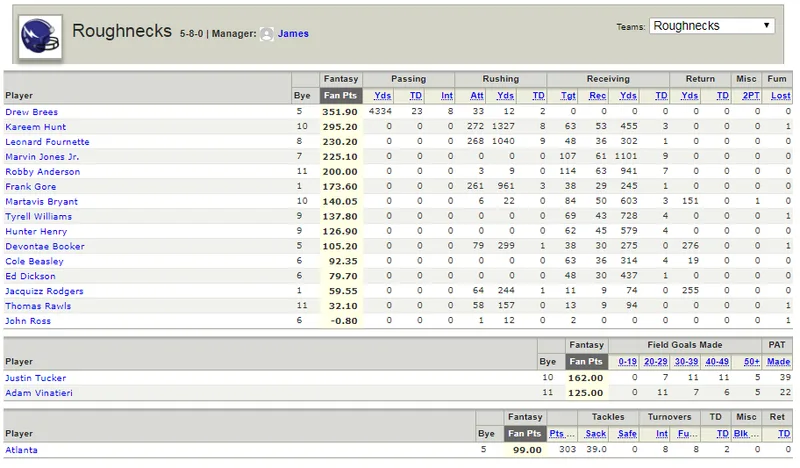800x468 pixels.
Task: Sort by Rushing Att column
Action: tap(477, 95)
